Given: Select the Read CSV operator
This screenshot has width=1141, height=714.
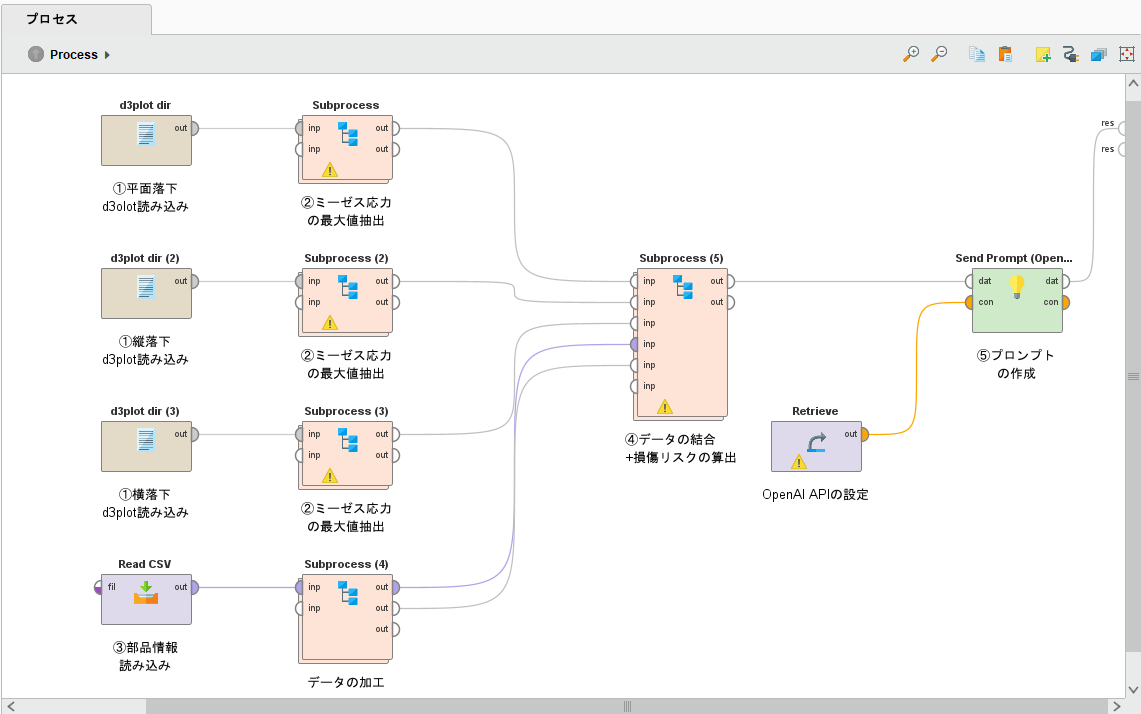Looking at the screenshot, I should [146, 599].
